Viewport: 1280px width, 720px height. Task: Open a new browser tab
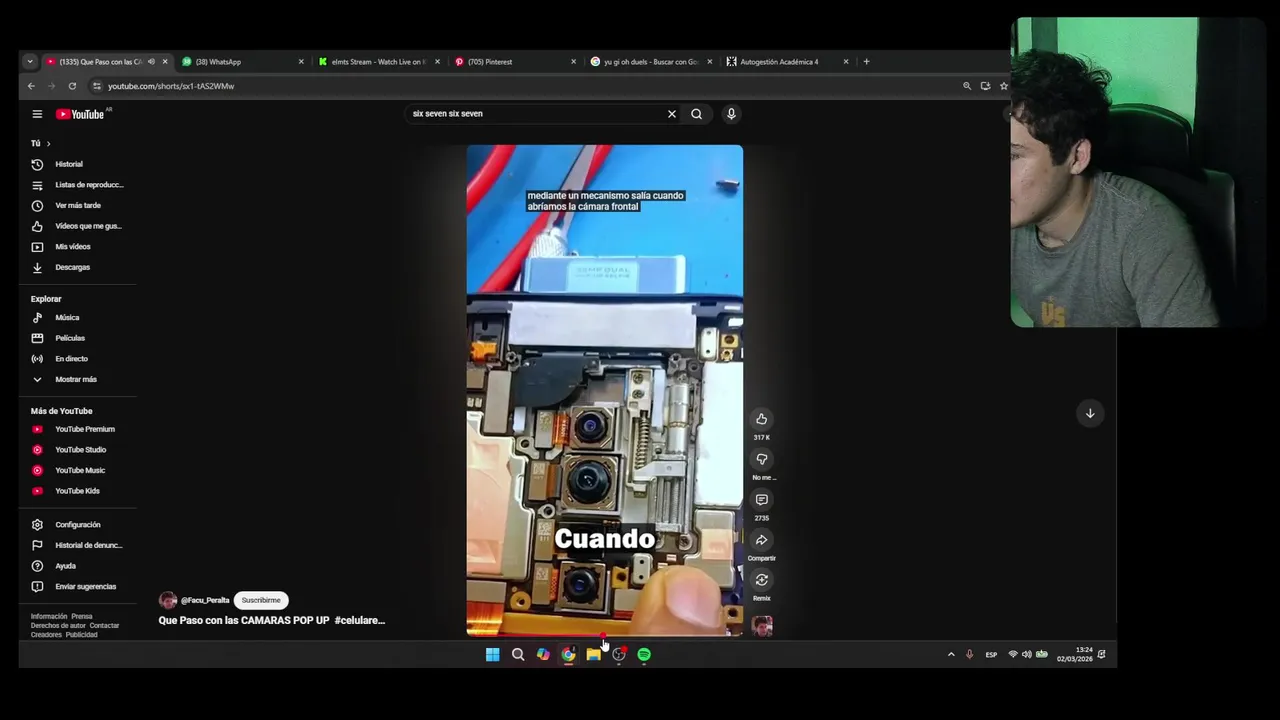coord(866,62)
